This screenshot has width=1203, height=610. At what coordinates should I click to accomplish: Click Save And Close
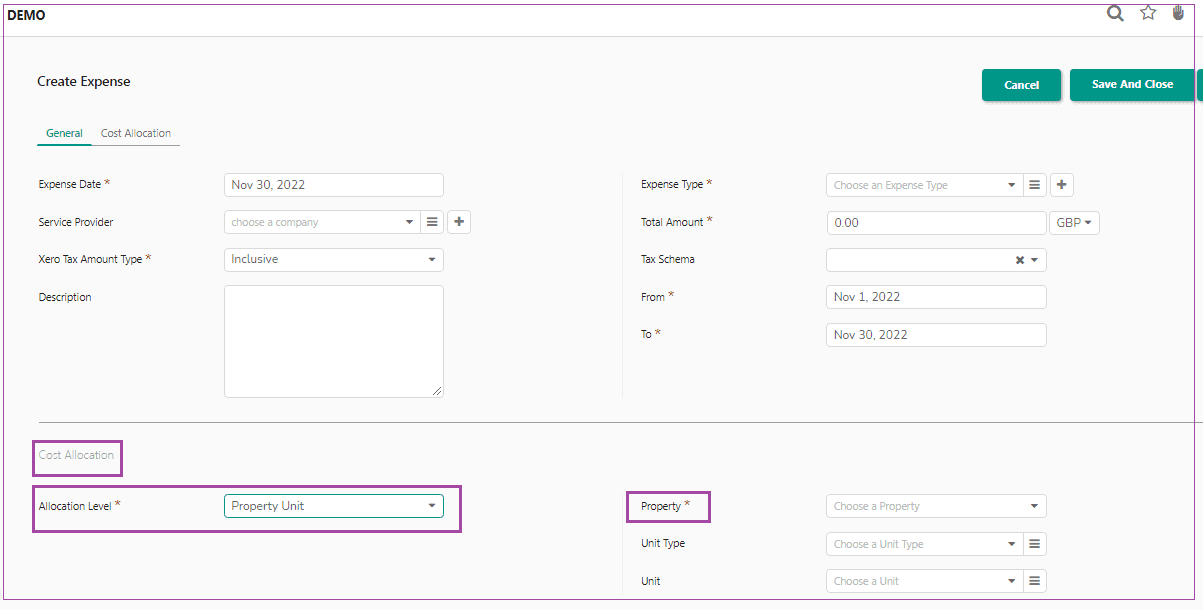point(1132,85)
